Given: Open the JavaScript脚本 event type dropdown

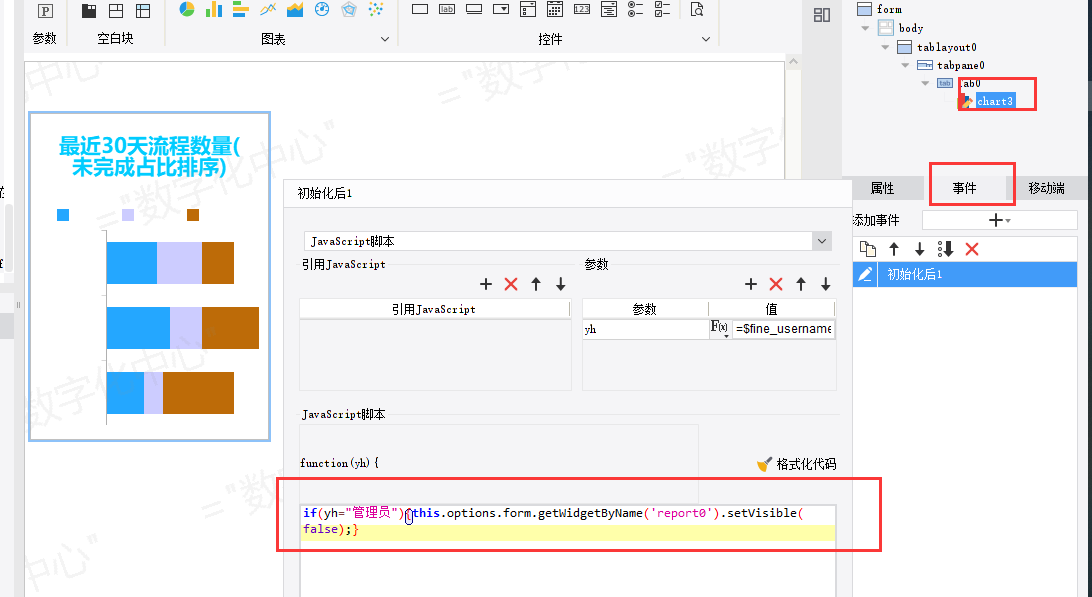Looking at the screenshot, I should click(822, 241).
